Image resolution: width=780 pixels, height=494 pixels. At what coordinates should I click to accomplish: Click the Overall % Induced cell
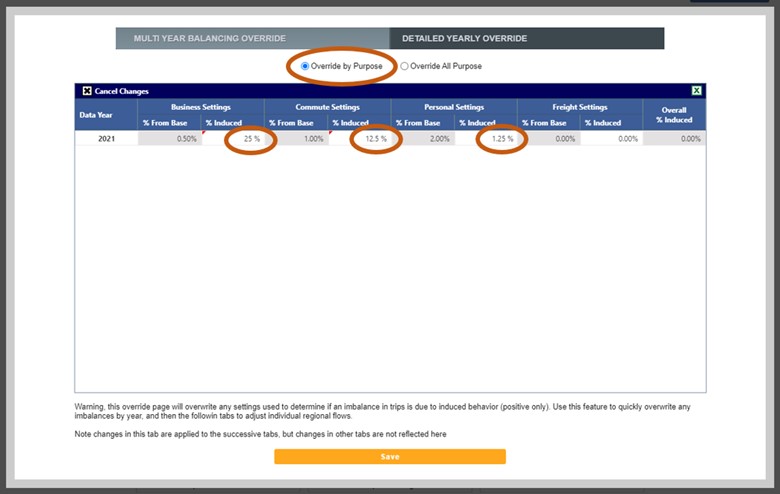pos(674,139)
